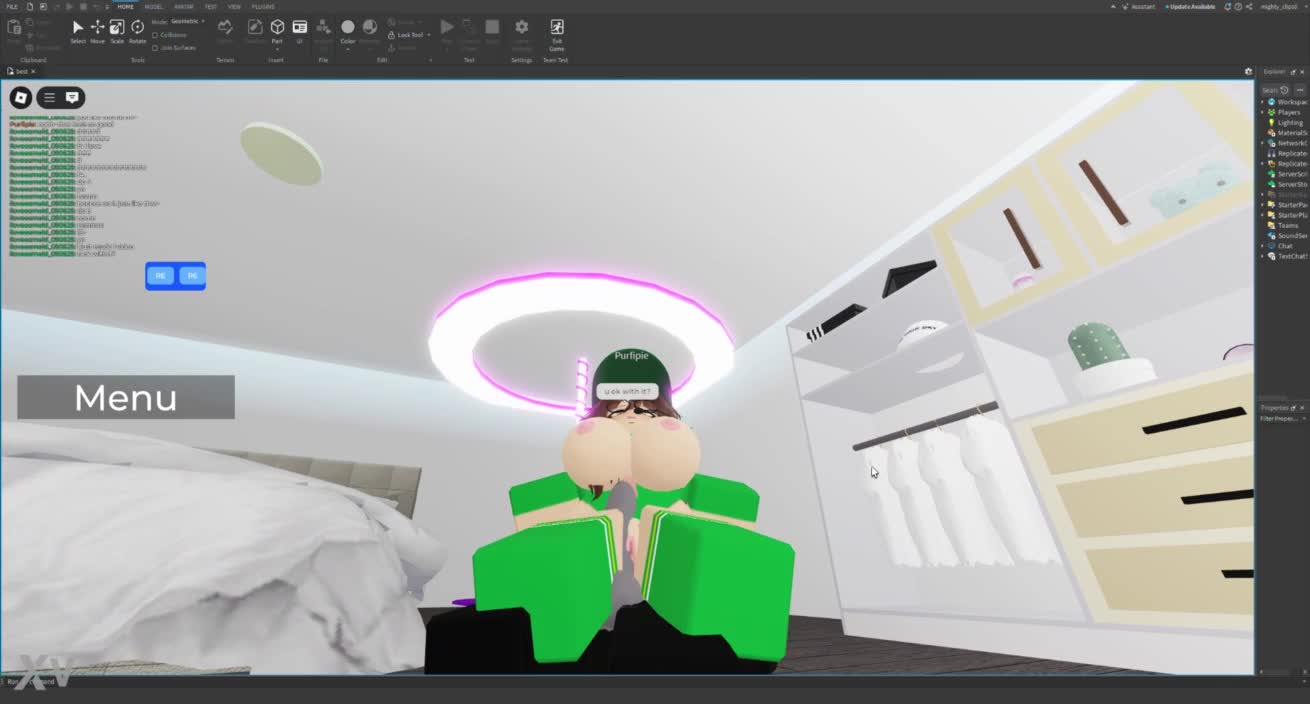Toggle the in-game chat bubble icon
The image size is (1310, 704).
(x=72, y=97)
